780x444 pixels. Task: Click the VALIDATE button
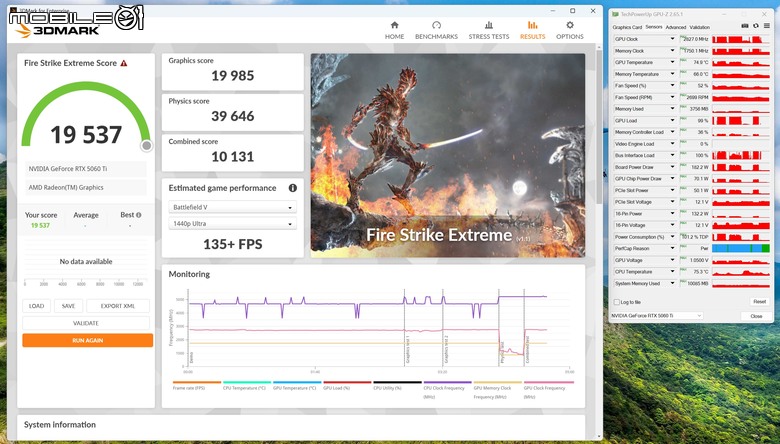tap(86, 323)
